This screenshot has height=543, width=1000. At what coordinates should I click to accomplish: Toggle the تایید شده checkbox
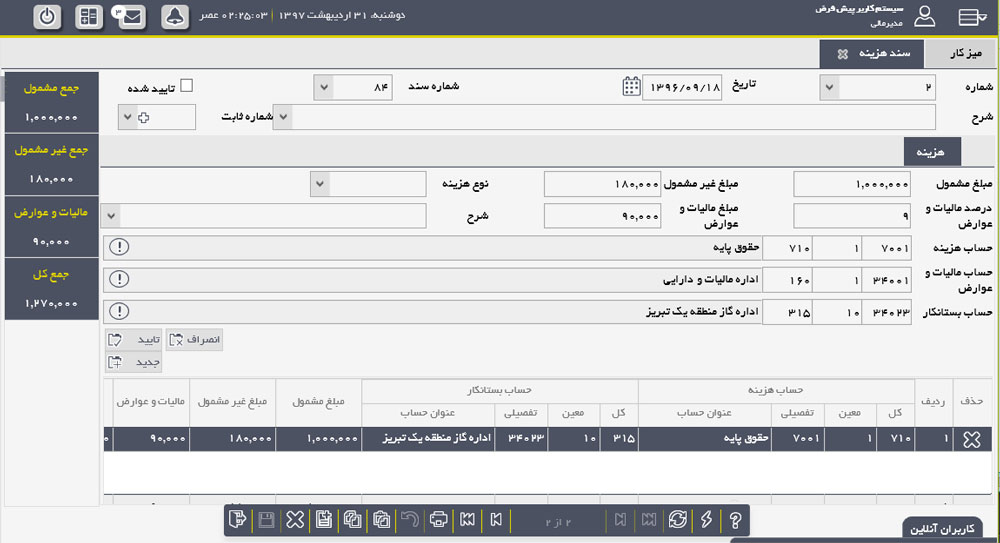tap(186, 86)
